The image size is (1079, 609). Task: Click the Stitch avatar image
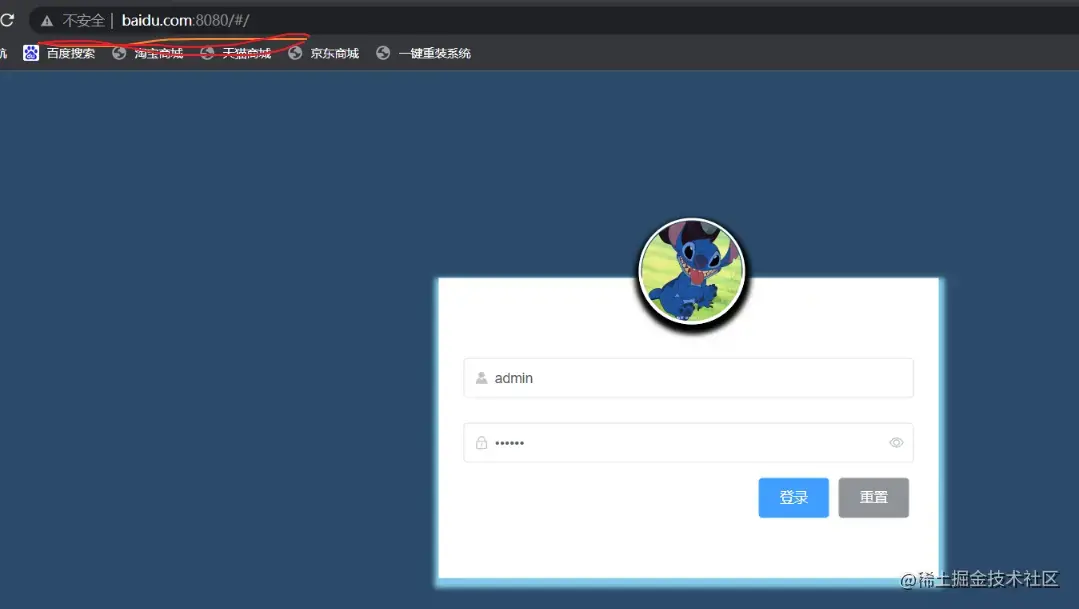click(692, 271)
